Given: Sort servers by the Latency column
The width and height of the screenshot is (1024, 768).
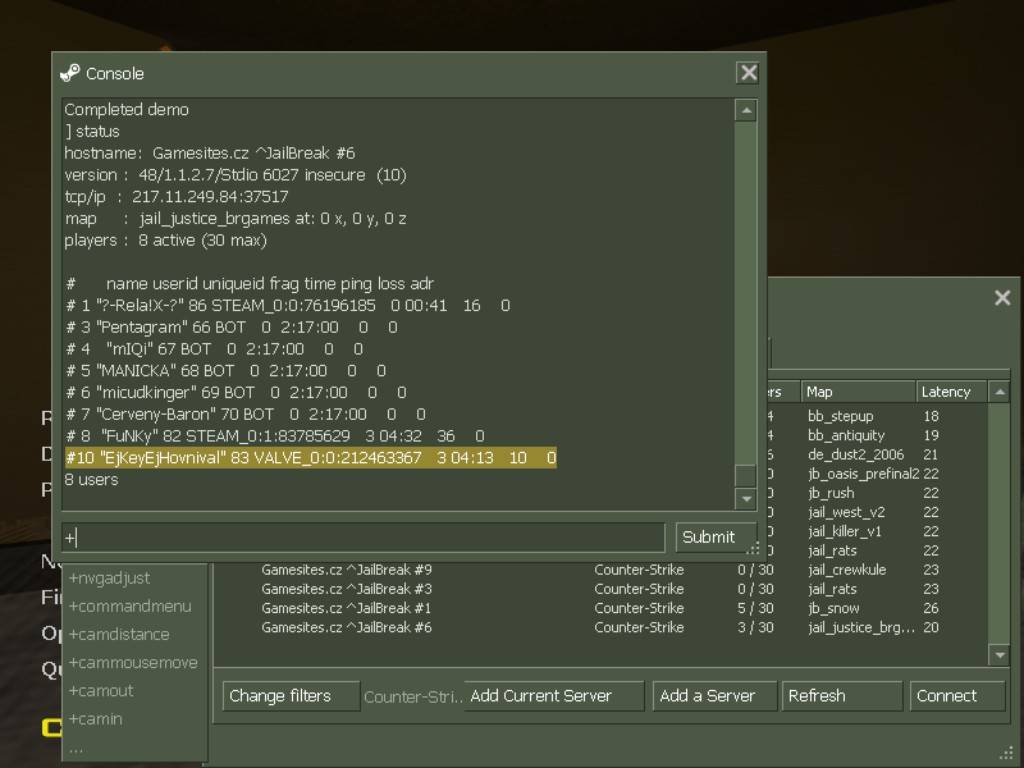Looking at the screenshot, I should 952,392.
